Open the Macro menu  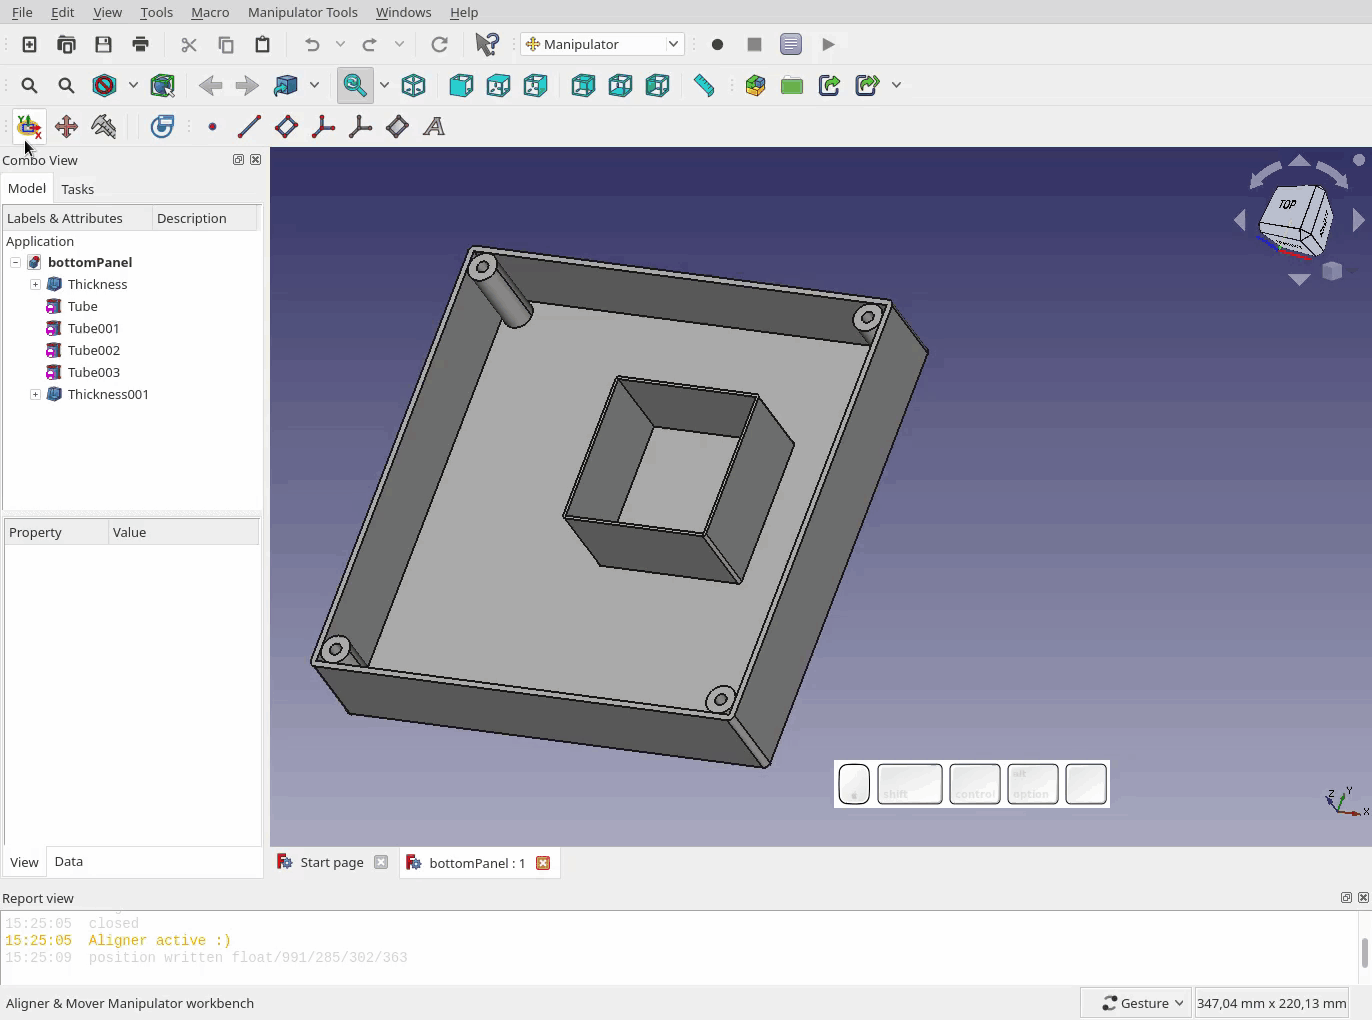pos(210,12)
